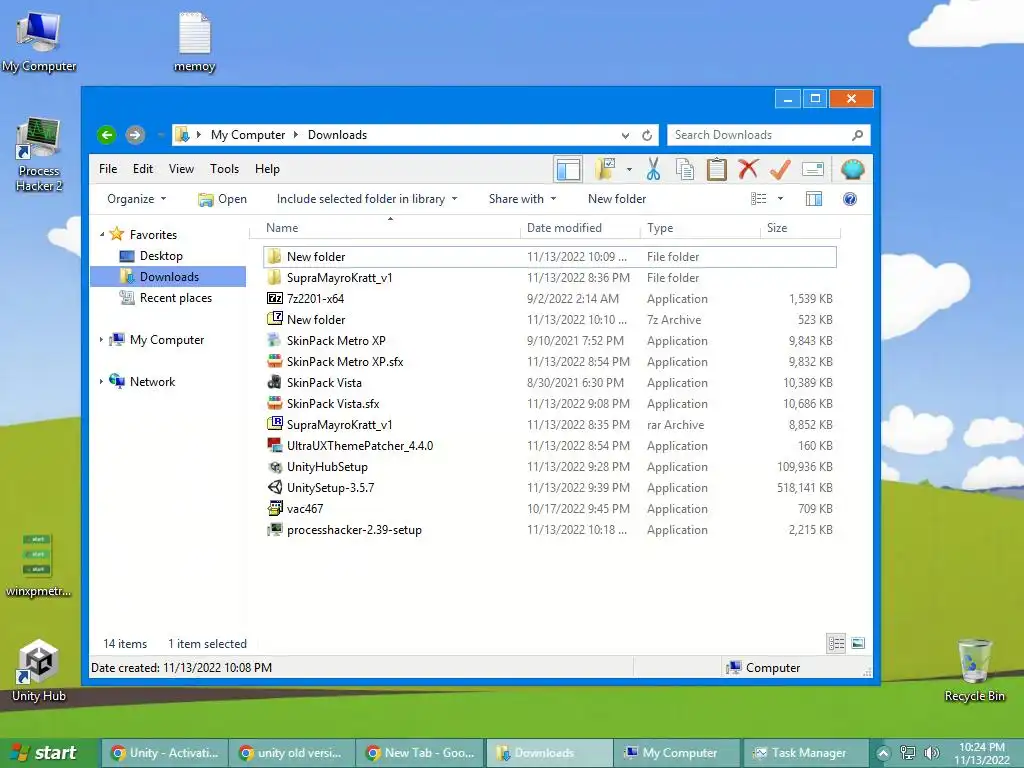Select Desktop in Favorites

coord(161,256)
